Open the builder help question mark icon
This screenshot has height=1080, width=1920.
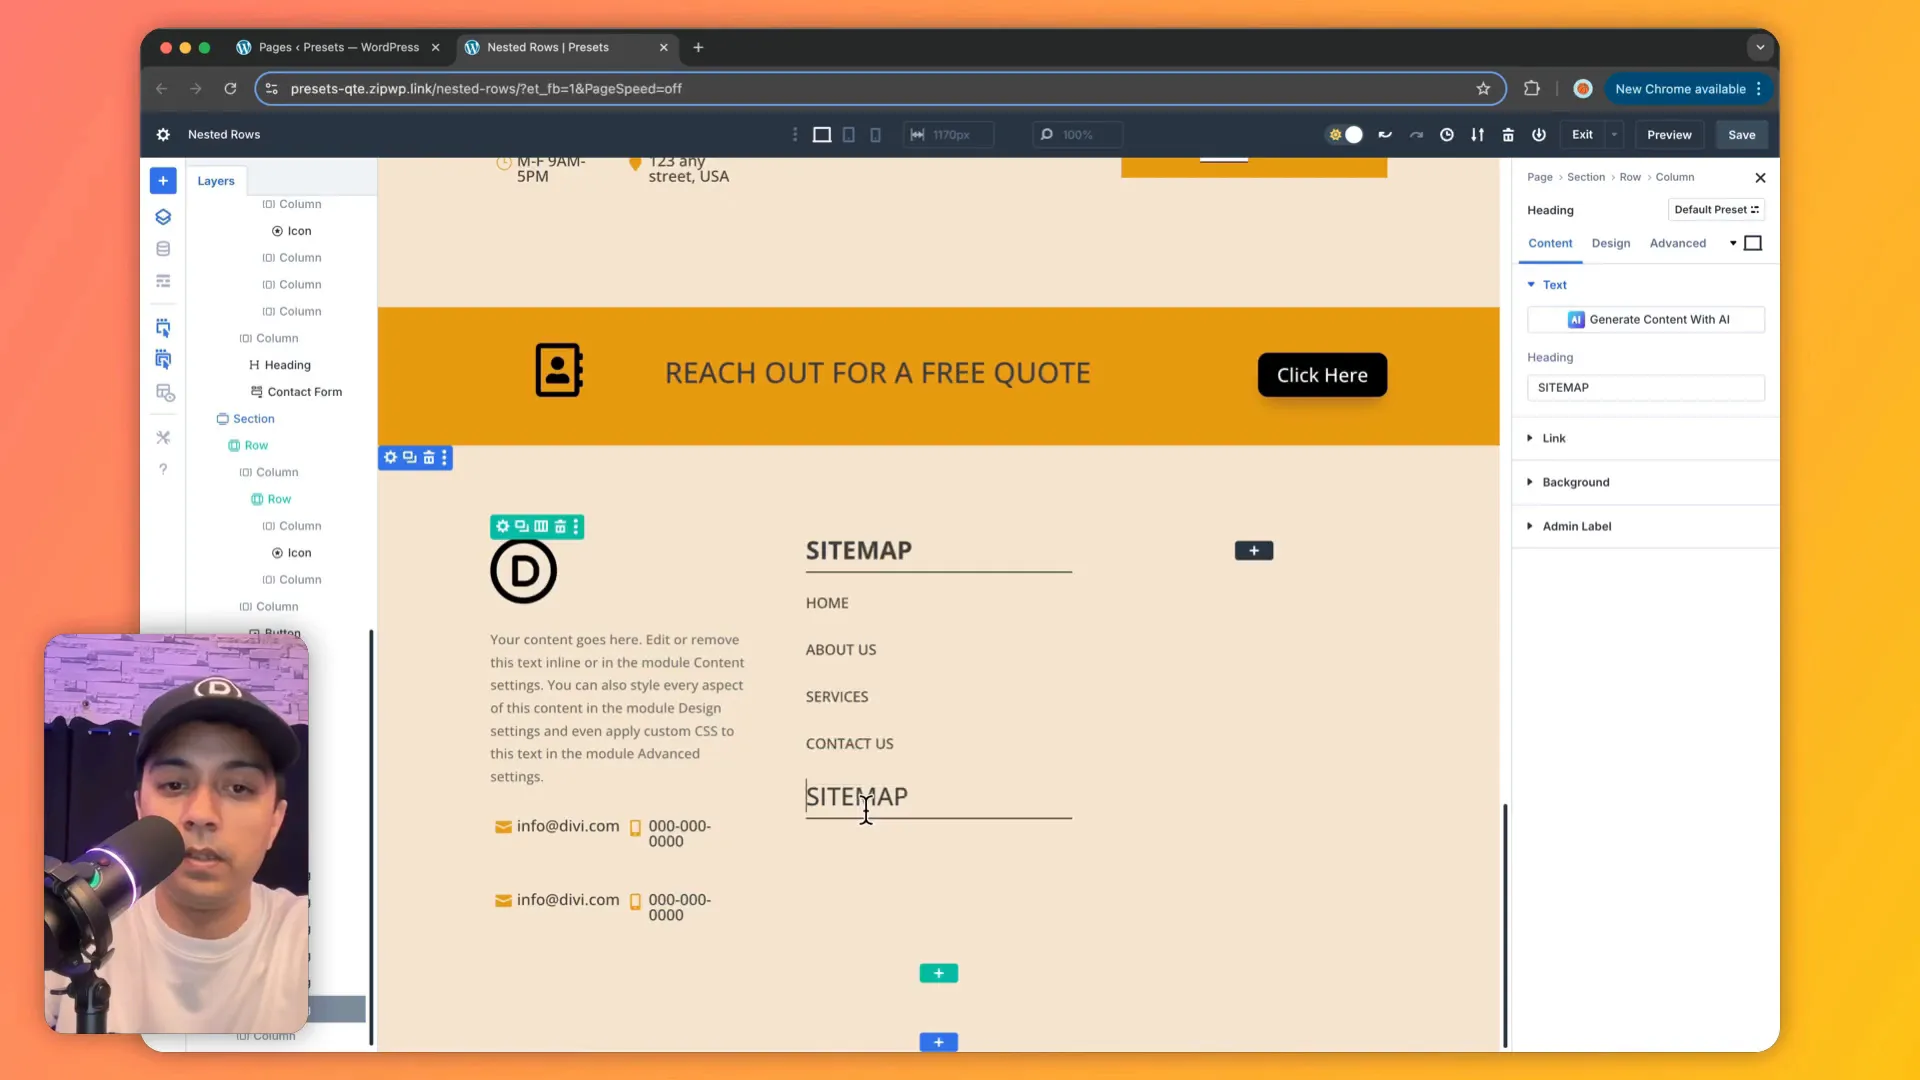(163, 469)
